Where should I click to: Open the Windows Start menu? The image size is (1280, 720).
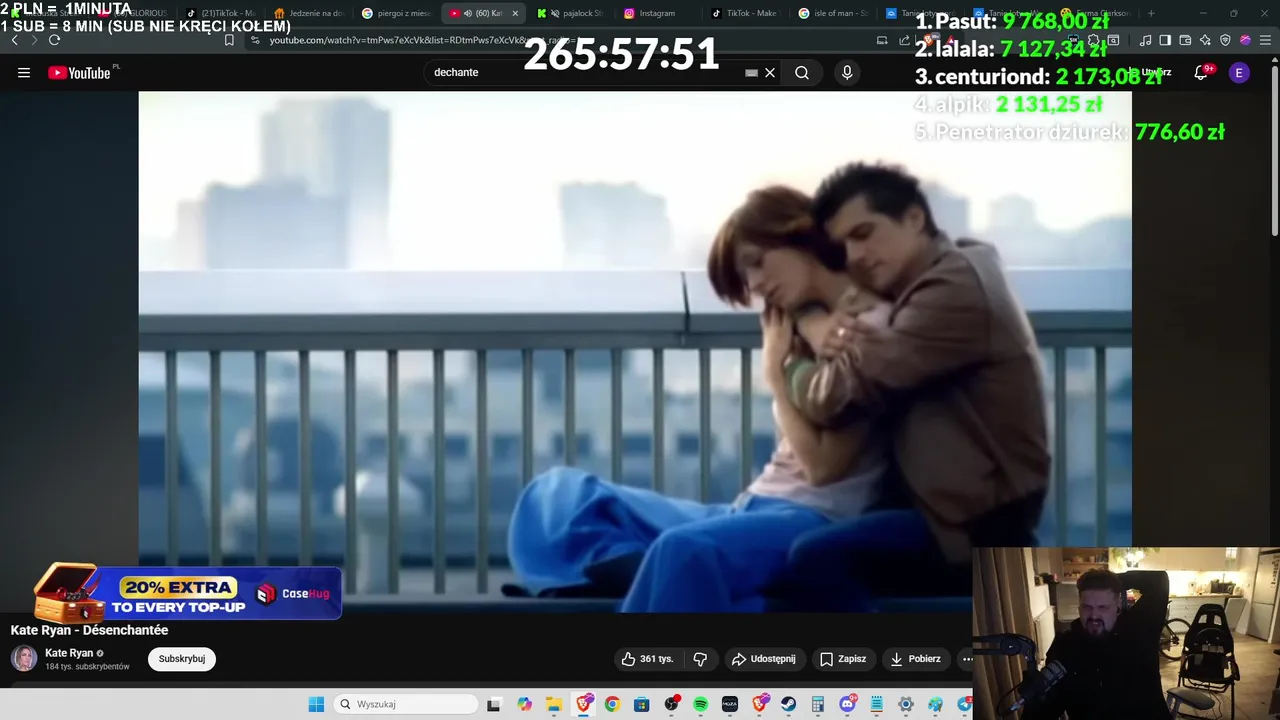316,704
